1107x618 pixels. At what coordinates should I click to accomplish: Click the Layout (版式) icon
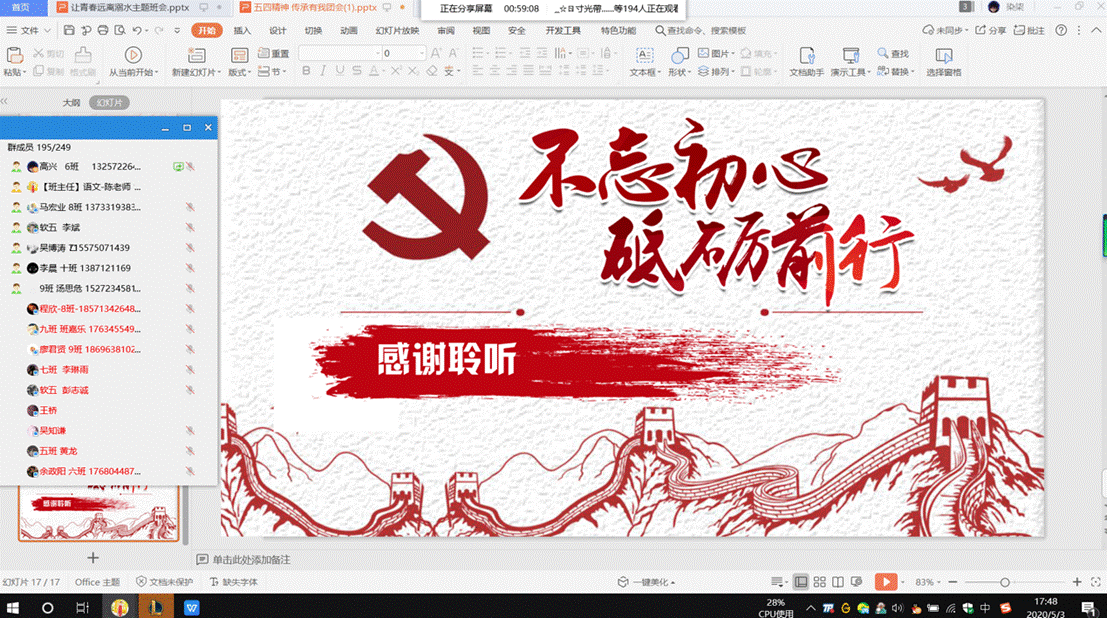tap(239, 55)
